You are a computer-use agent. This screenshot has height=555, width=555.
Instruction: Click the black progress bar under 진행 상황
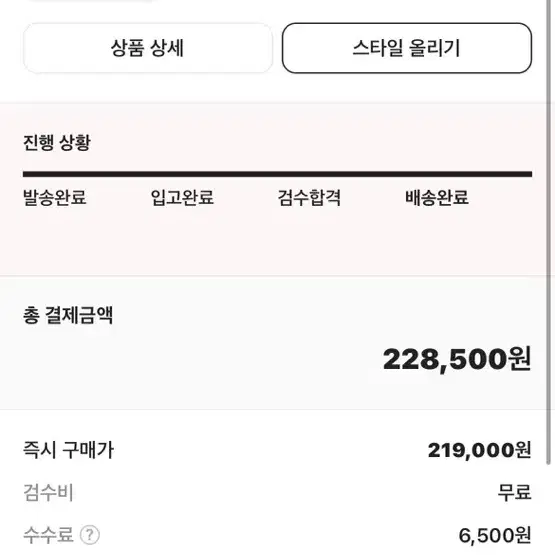point(278,174)
